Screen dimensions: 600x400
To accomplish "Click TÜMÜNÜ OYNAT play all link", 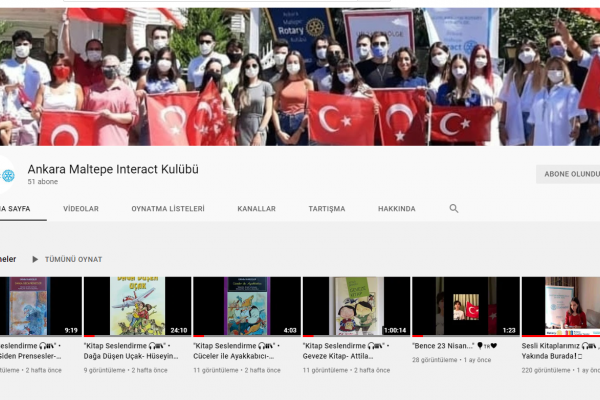I will pyautogui.click(x=73, y=260).
